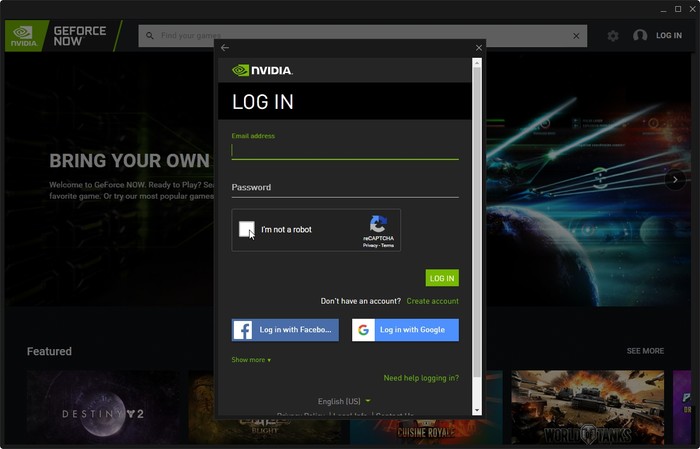Advance carousel with right chevron
The width and height of the screenshot is (700, 449).
coord(675,180)
